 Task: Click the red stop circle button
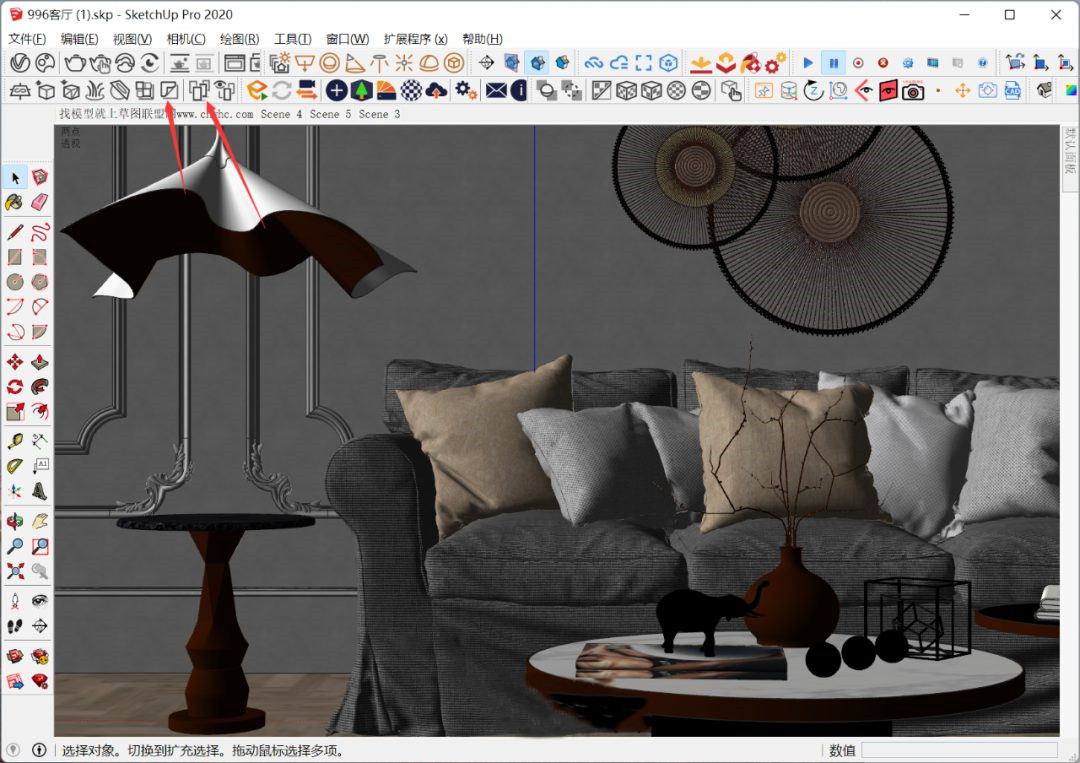tap(883, 63)
